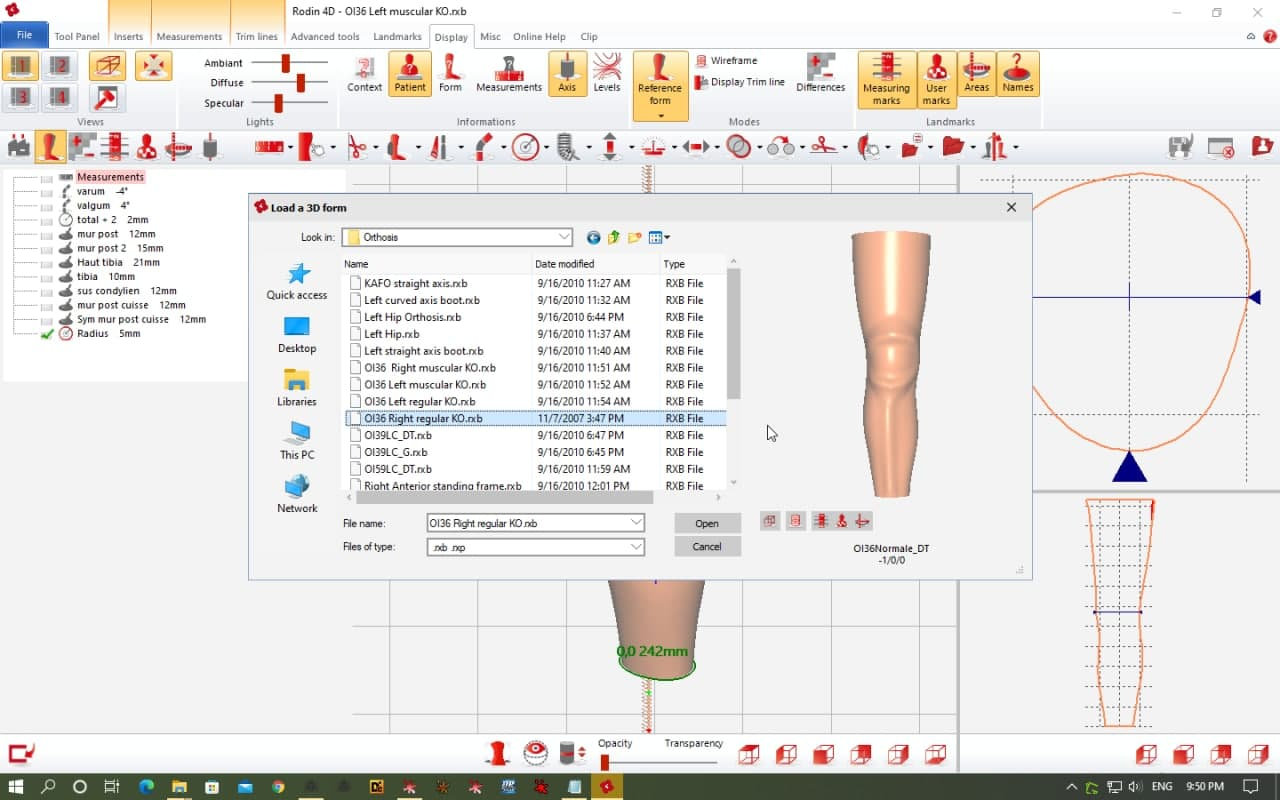
Task: Activate the Axis mode icon
Action: point(567,73)
